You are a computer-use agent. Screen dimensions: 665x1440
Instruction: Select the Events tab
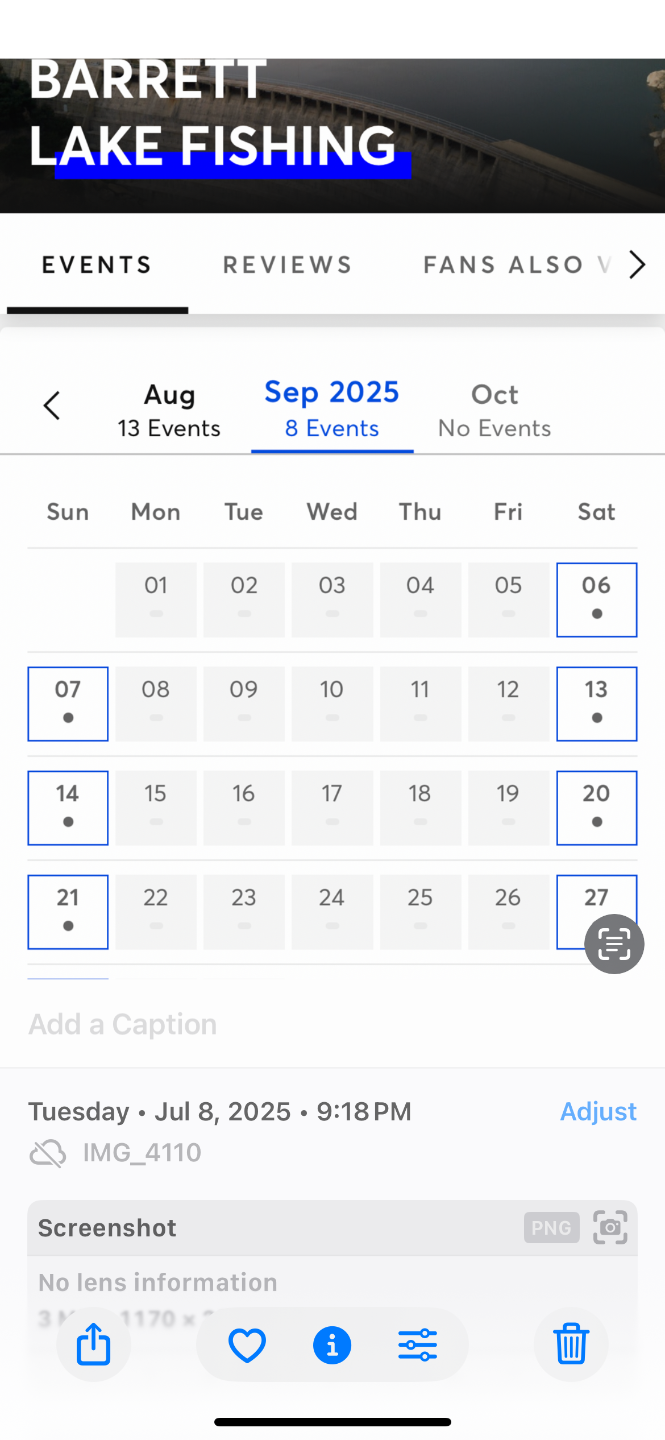(x=97, y=265)
